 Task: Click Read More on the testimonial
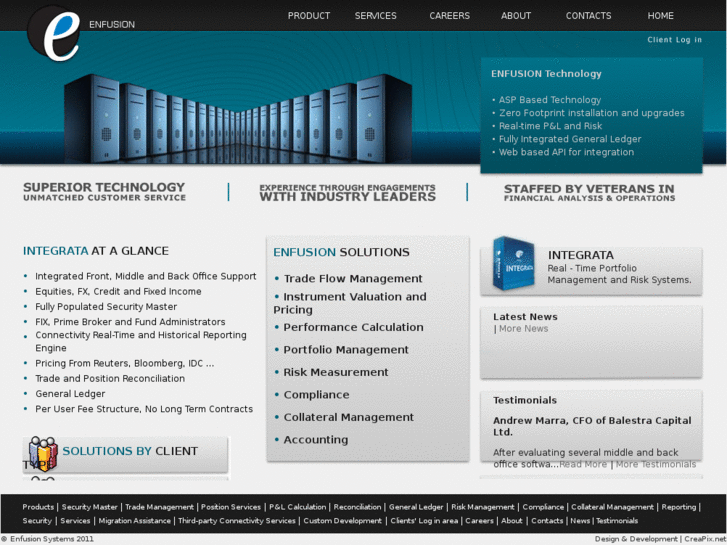pyautogui.click(x=583, y=464)
